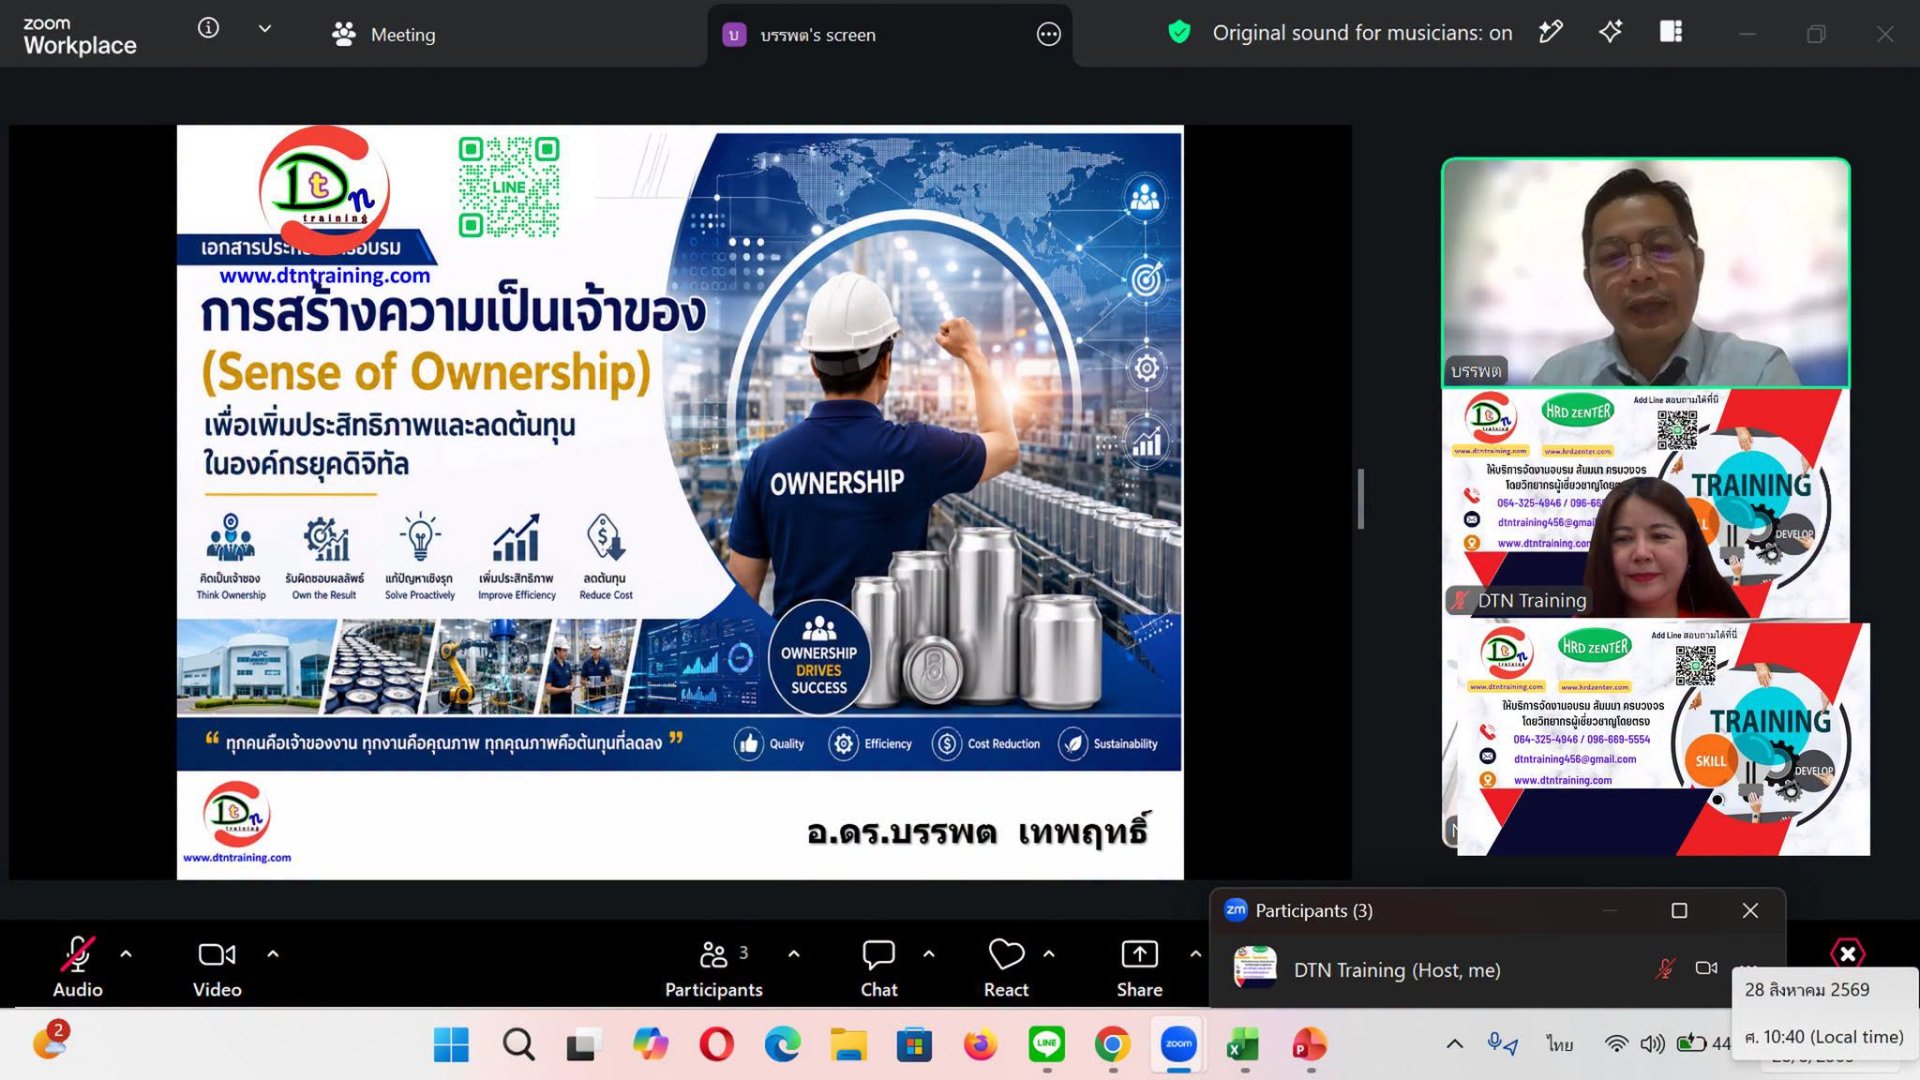Expand the Participants options arrow
This screenshot has height=1080, width=1920.
(x=794, y=954)
